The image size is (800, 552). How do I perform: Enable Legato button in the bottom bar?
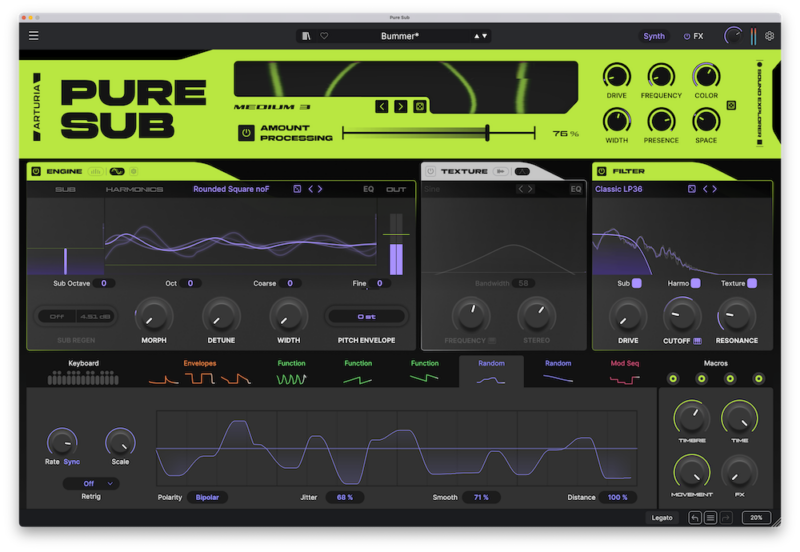662,518
